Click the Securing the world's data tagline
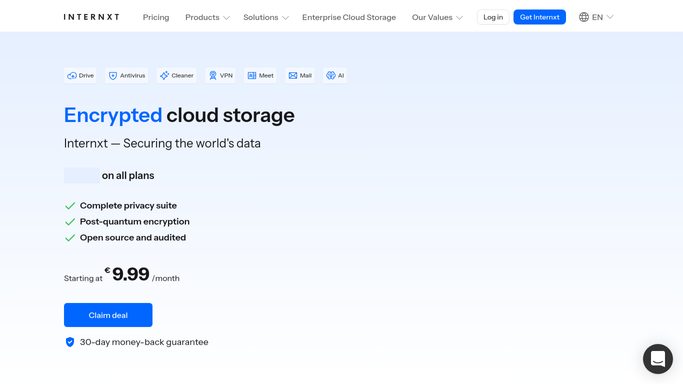 (x=162, y=143)
